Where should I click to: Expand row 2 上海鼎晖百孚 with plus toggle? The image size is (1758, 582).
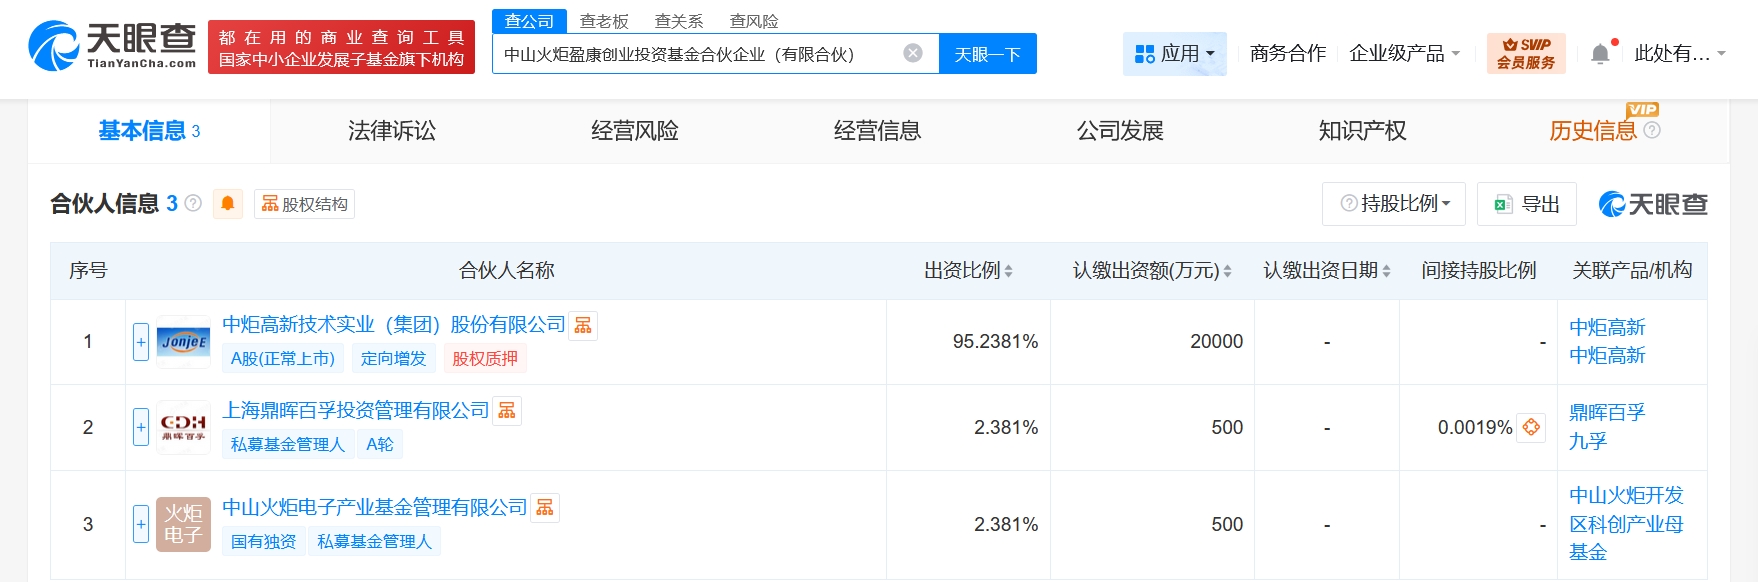click(x=141, y=427)
